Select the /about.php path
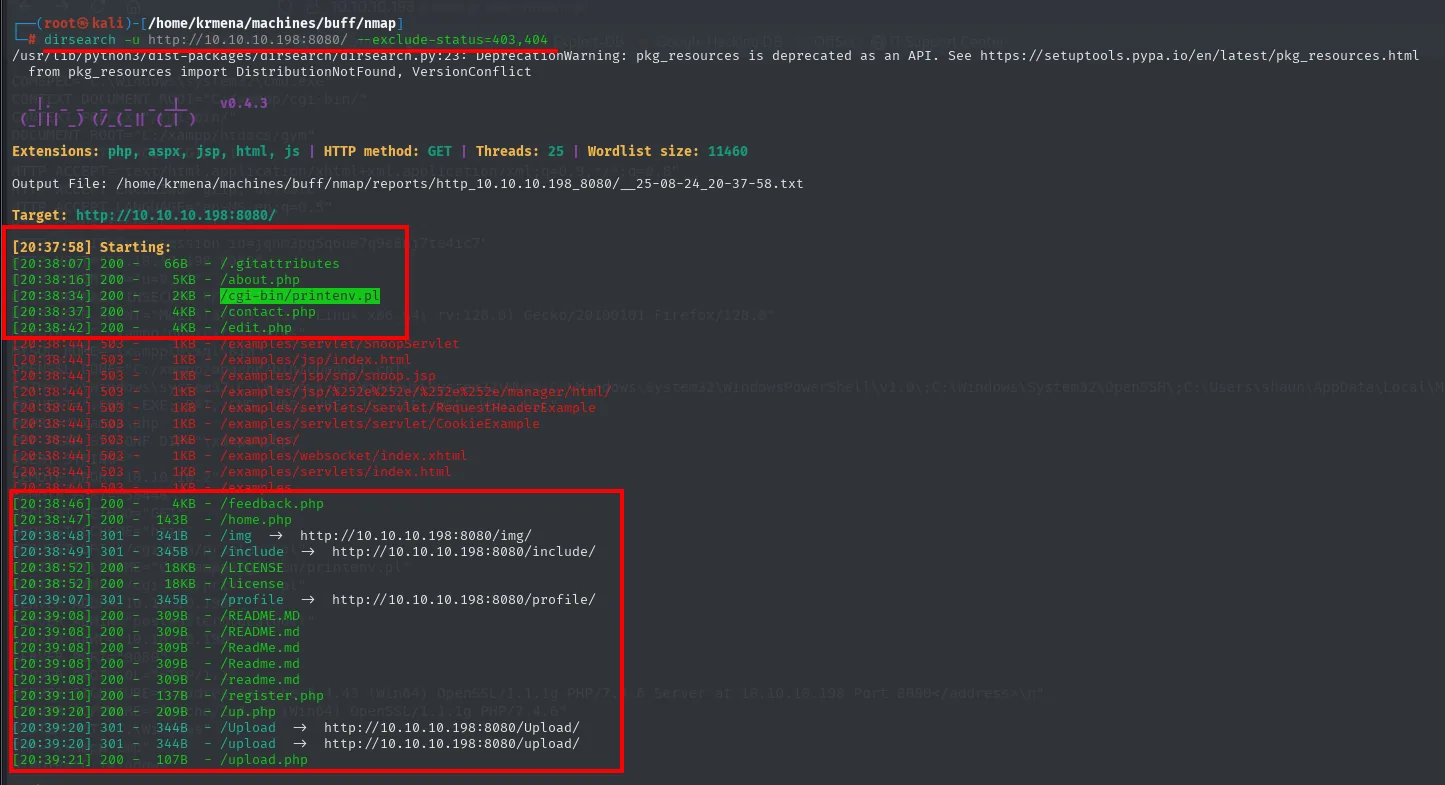Screen dimensions: 1445x785 (259, 280)
